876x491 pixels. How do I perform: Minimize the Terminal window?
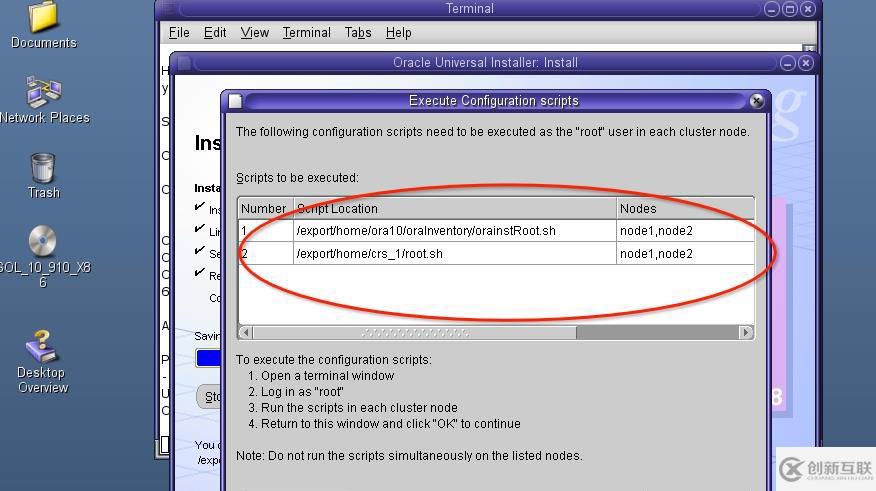tap(772, 9)
